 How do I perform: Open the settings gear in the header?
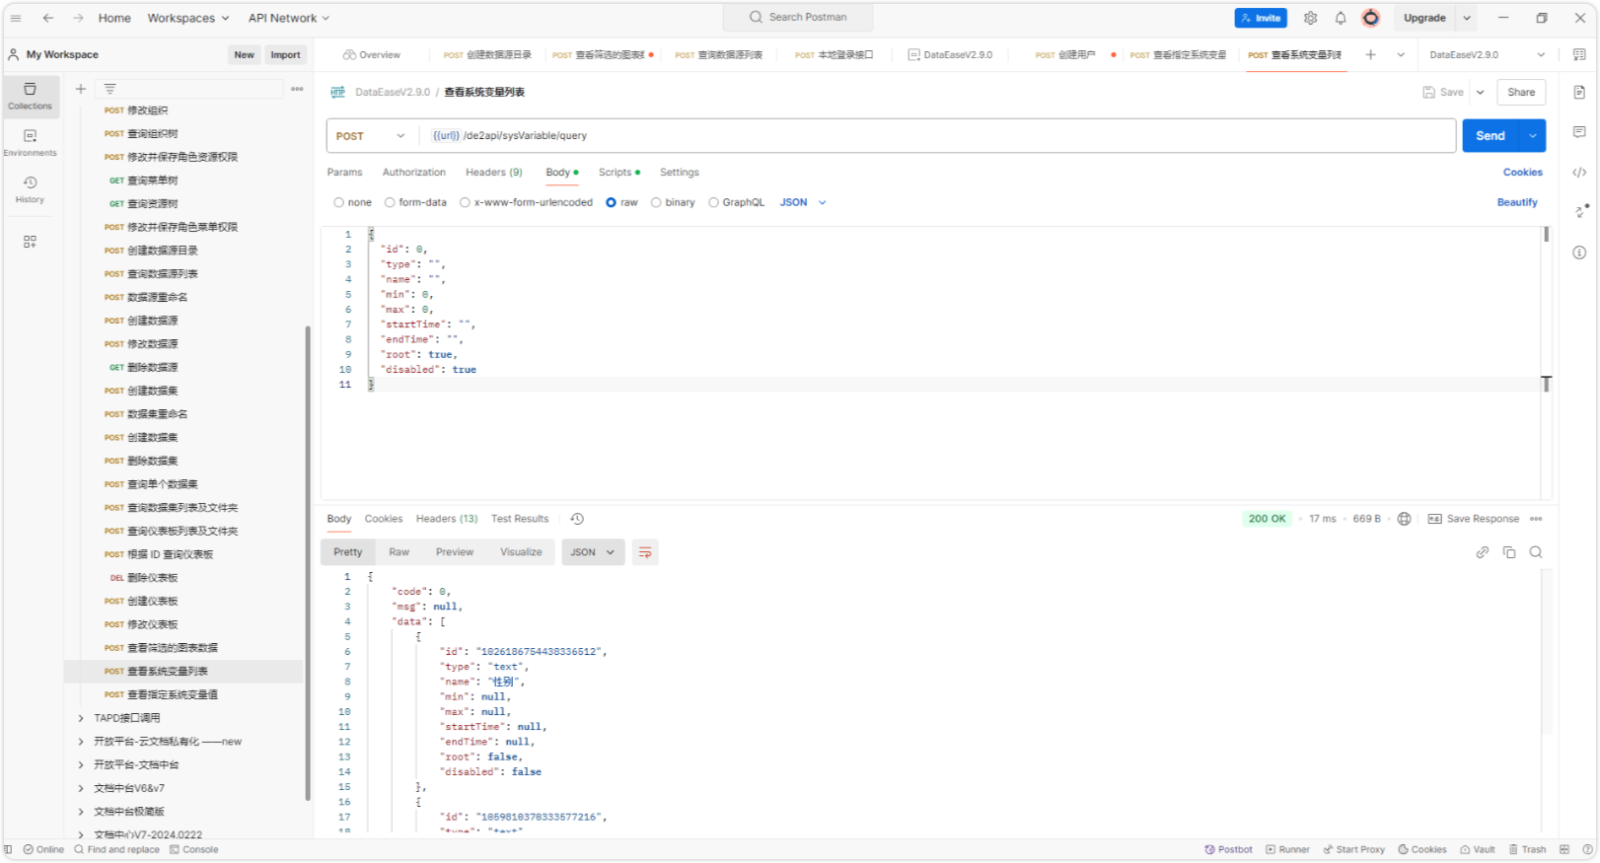coord(1310,18)
